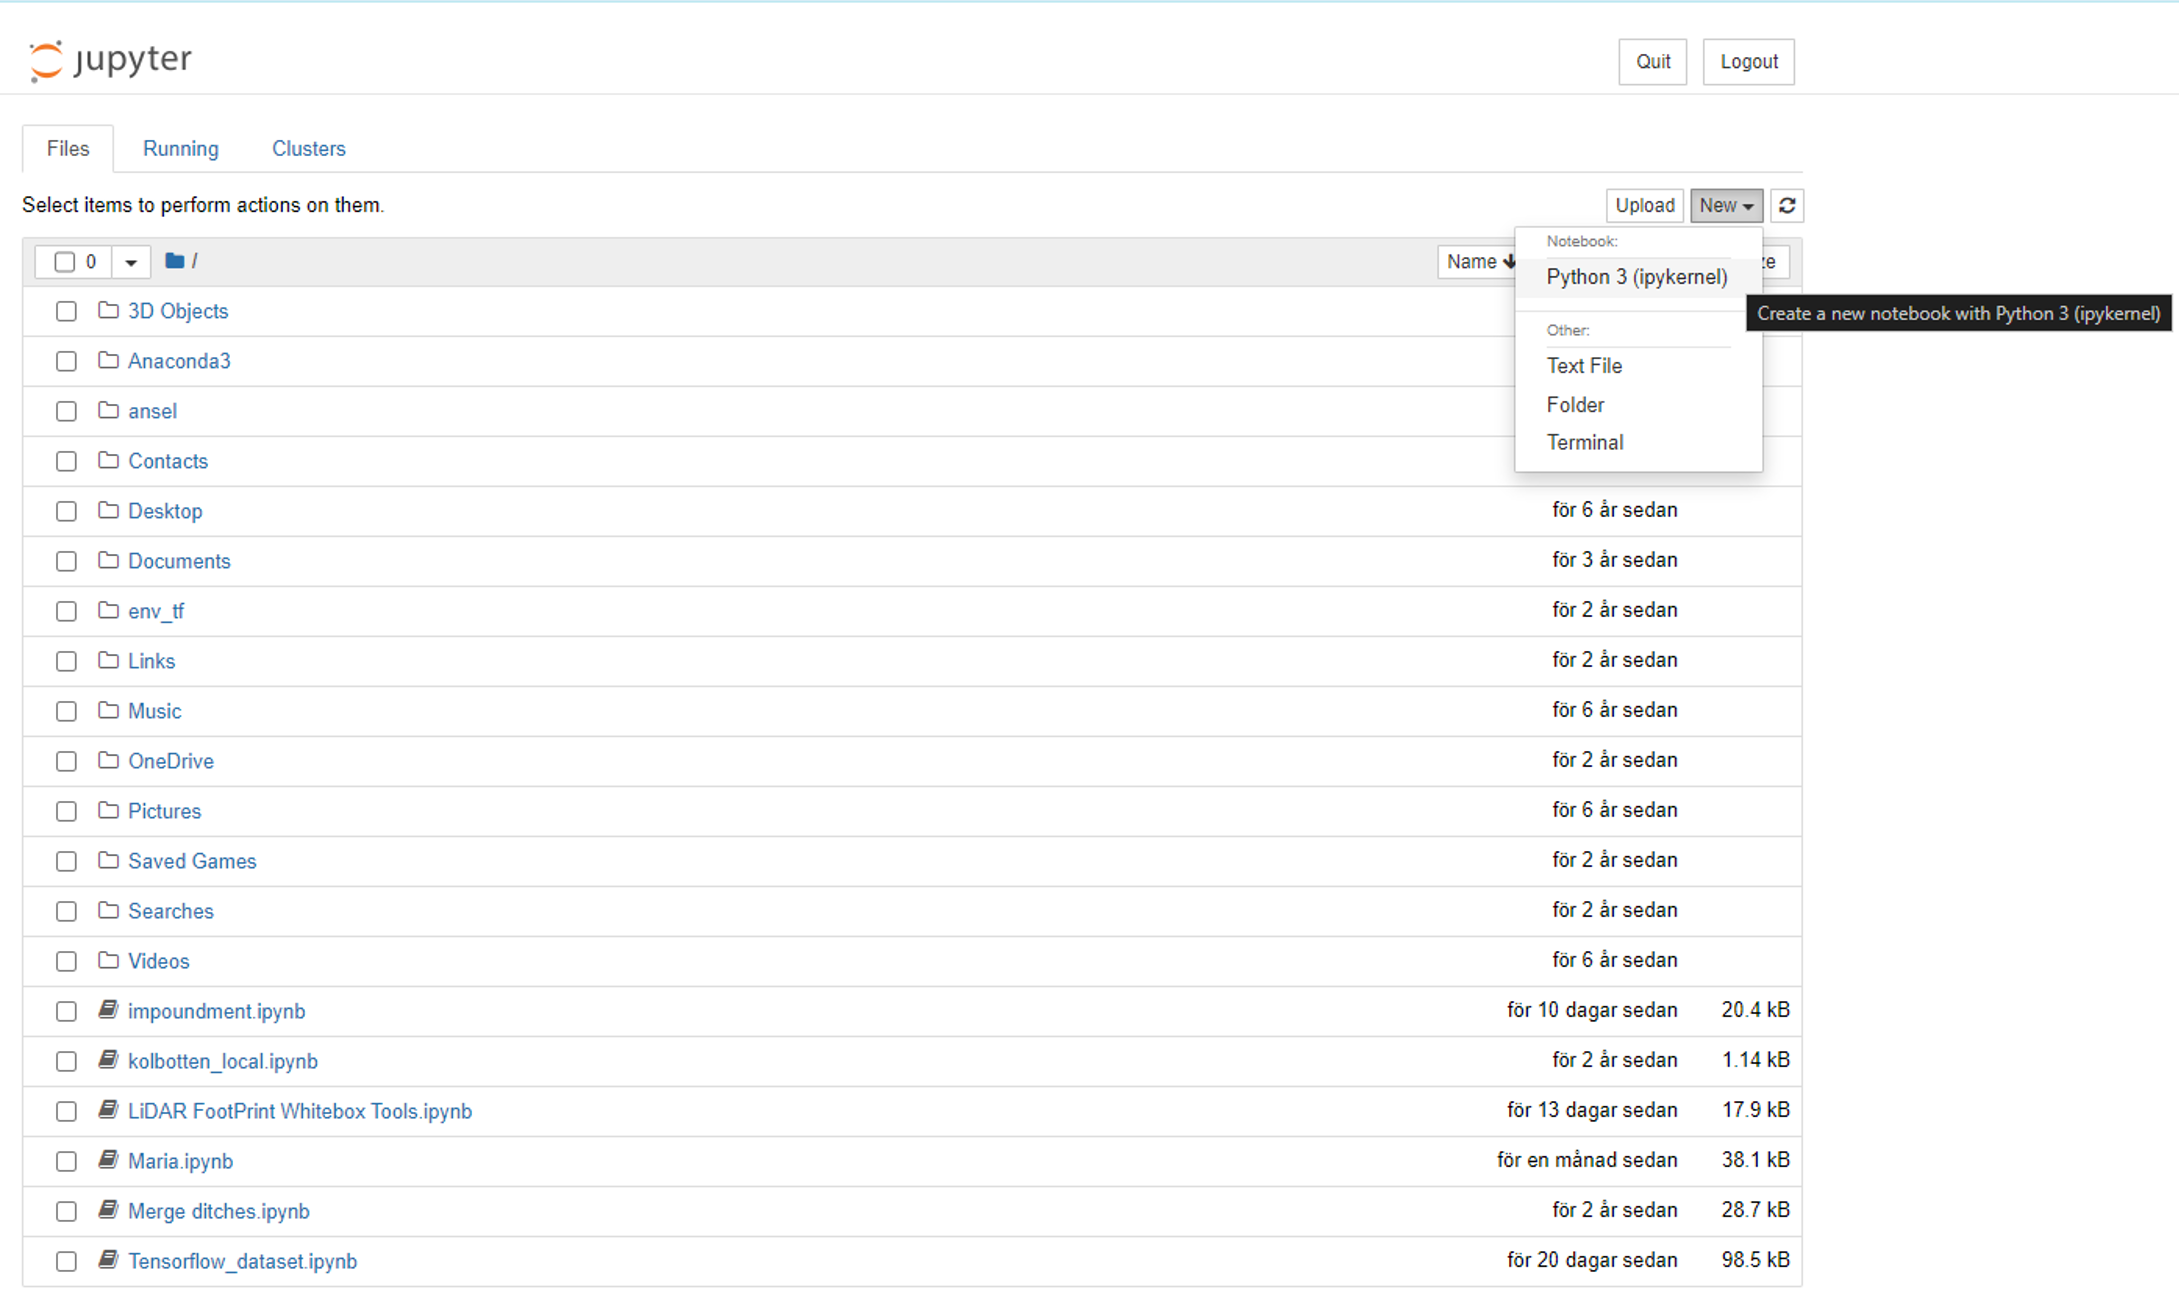
Task: Tick the checkbox for kolbotten_local.ipynb
Action: click(x=66, y=1061)
